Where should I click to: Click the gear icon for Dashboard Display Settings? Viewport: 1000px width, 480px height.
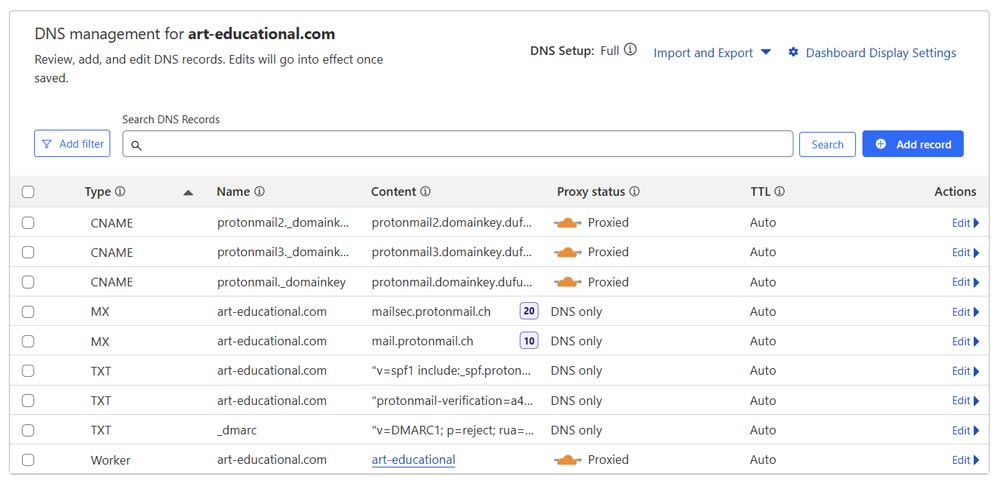point(793,53)
